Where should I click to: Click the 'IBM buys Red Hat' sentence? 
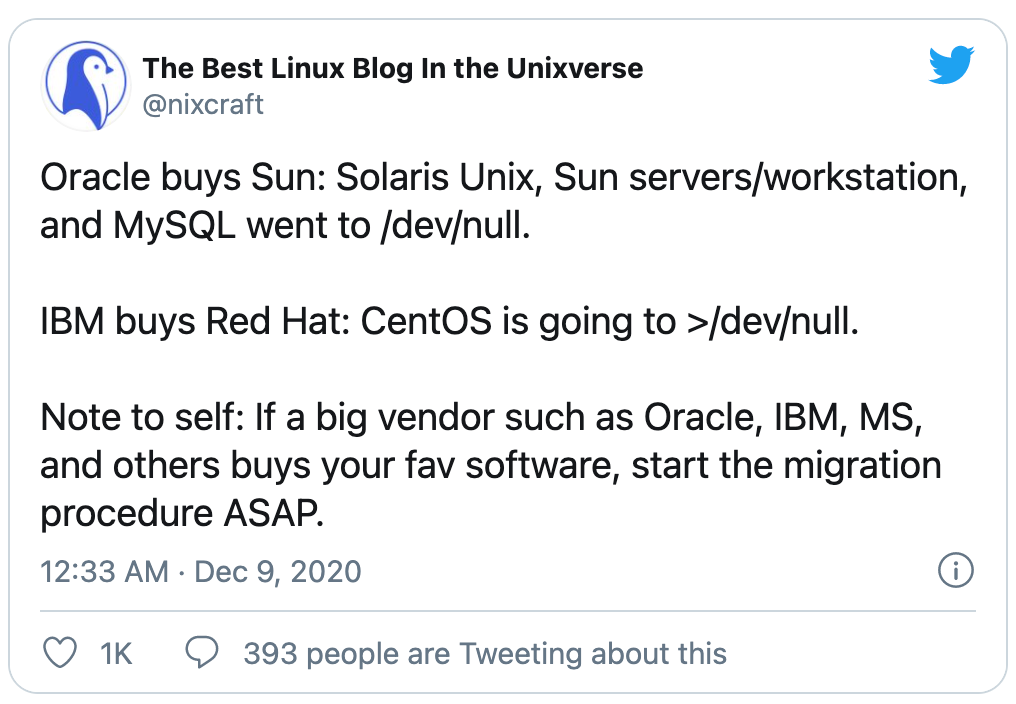[195, 323]
